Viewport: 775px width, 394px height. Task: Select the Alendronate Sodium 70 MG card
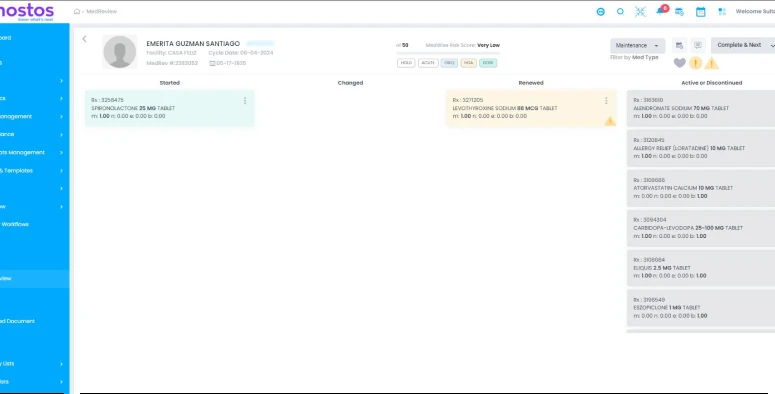pyautogui.click(x=701, y=108)
